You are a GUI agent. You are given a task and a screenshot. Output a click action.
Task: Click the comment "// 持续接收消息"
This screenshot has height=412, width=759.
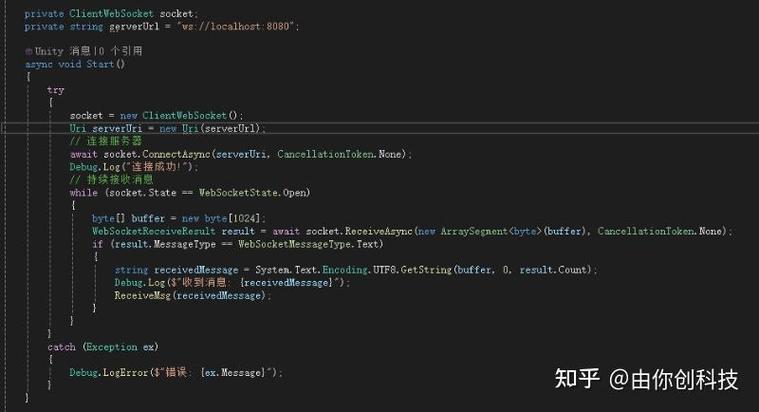click(112, 180)
